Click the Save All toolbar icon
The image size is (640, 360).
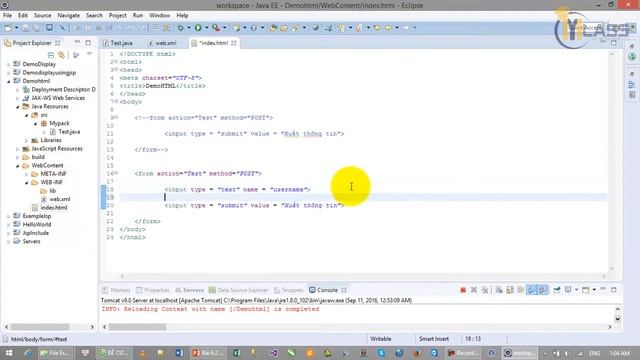point(36,28)
